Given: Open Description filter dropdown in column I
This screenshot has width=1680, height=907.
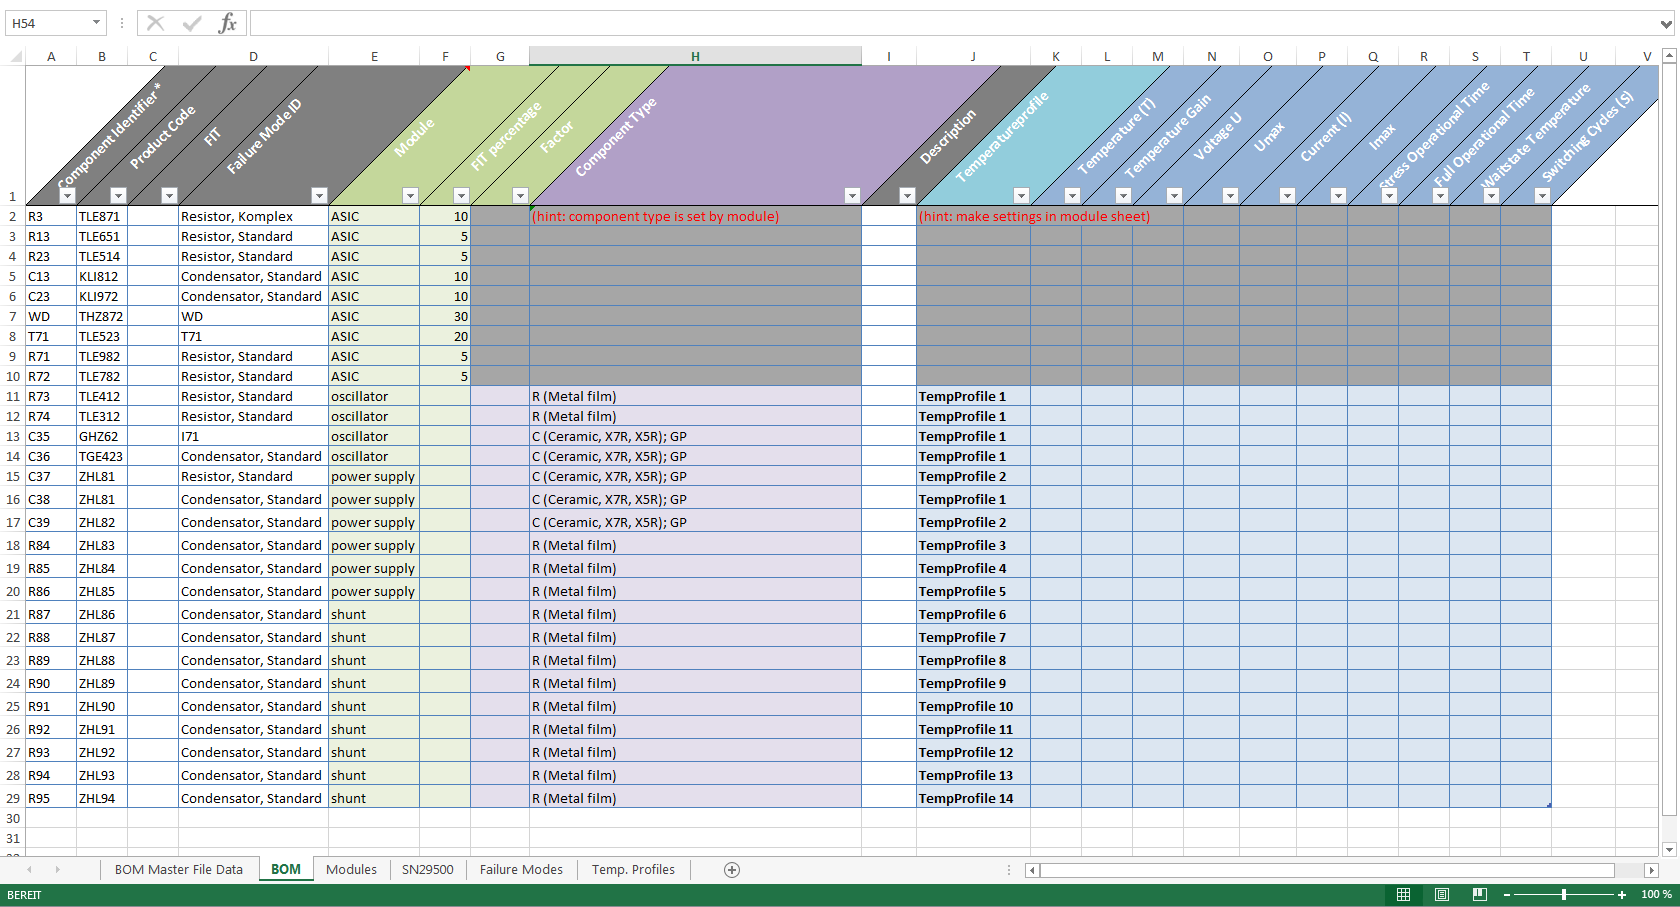Looking at the screenshot, I should coord(907,196).
